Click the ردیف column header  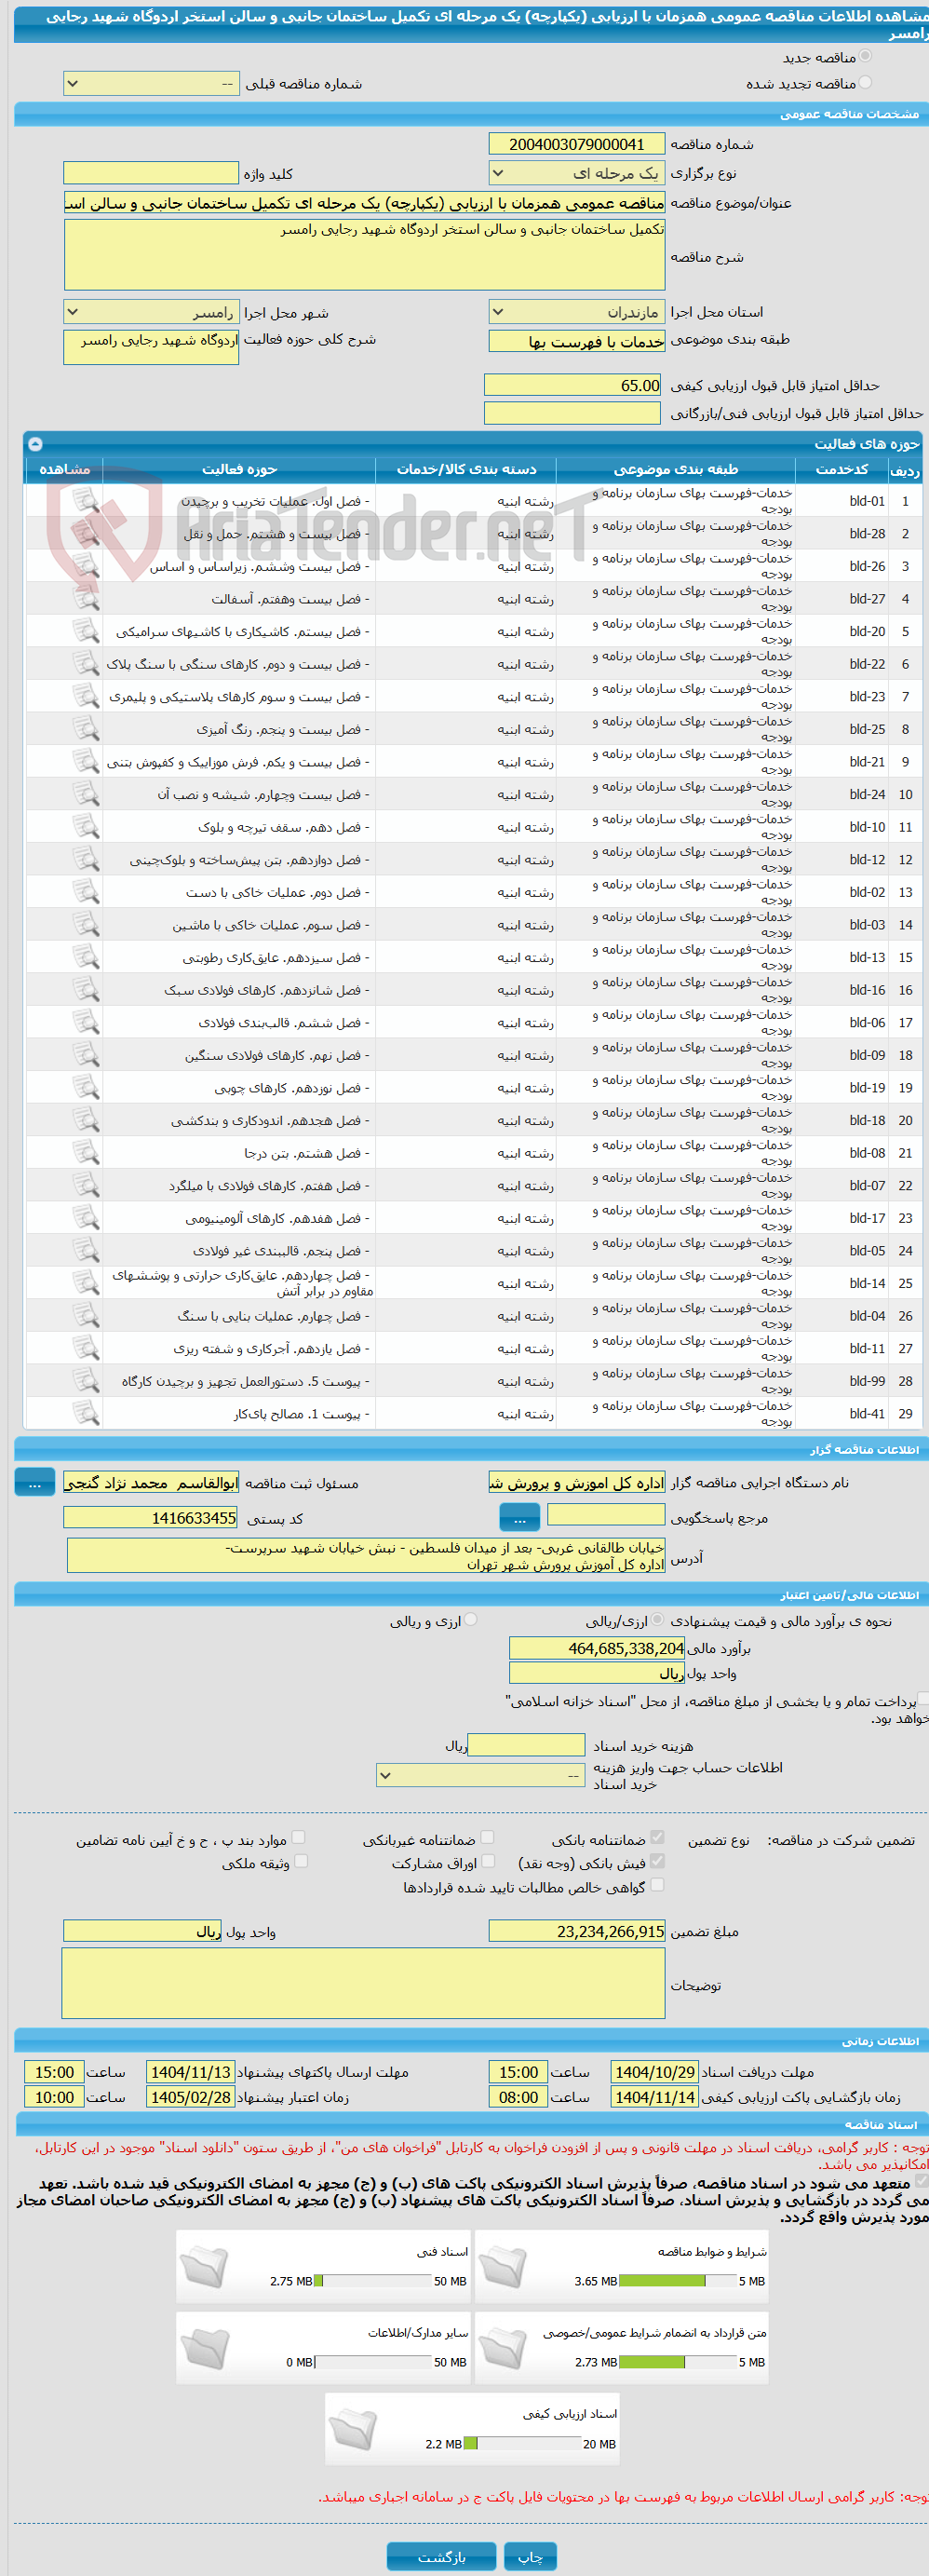click(905, 469)
